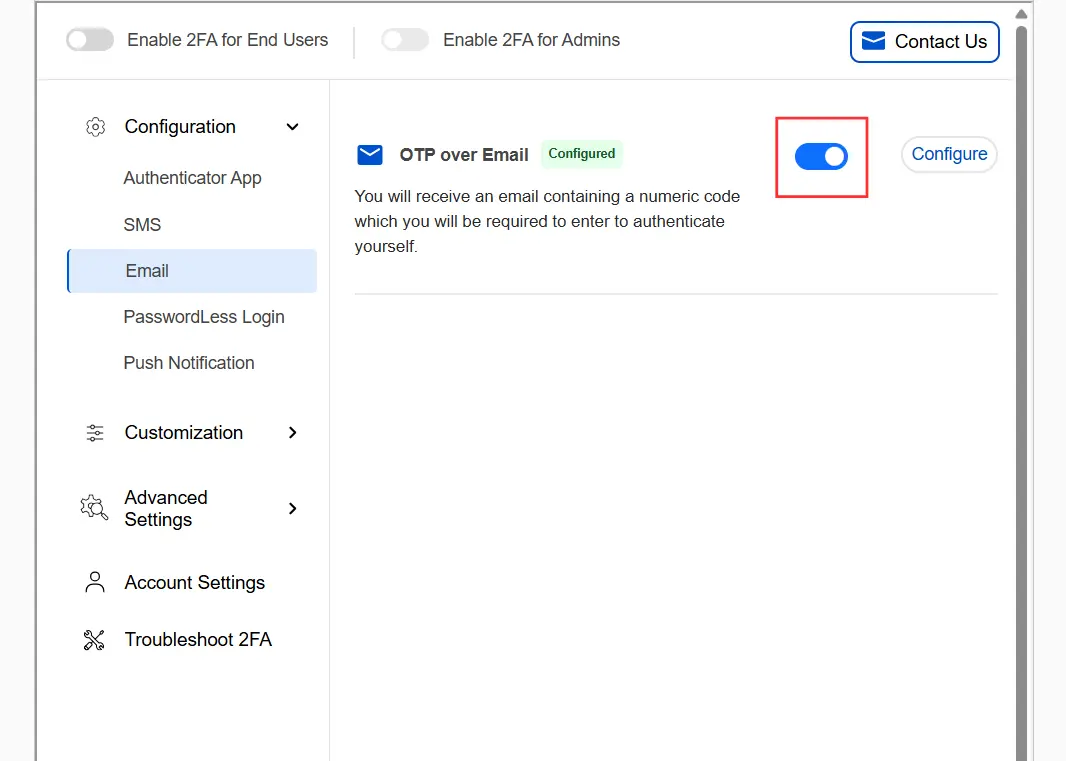Click the Contact Us button text
1066x761 pixels.
pos(941,41)
